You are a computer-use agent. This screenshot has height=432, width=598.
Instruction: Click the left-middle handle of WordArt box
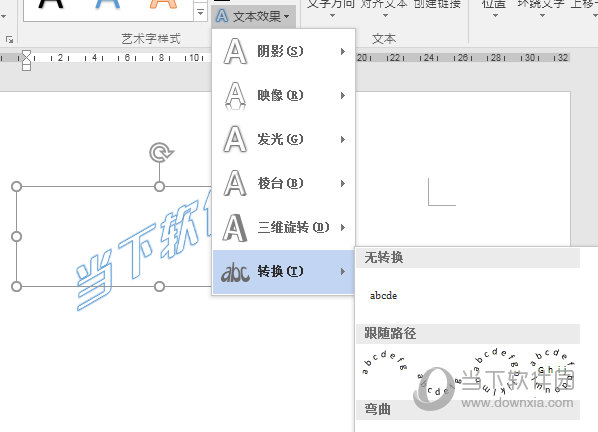point(16,236)
